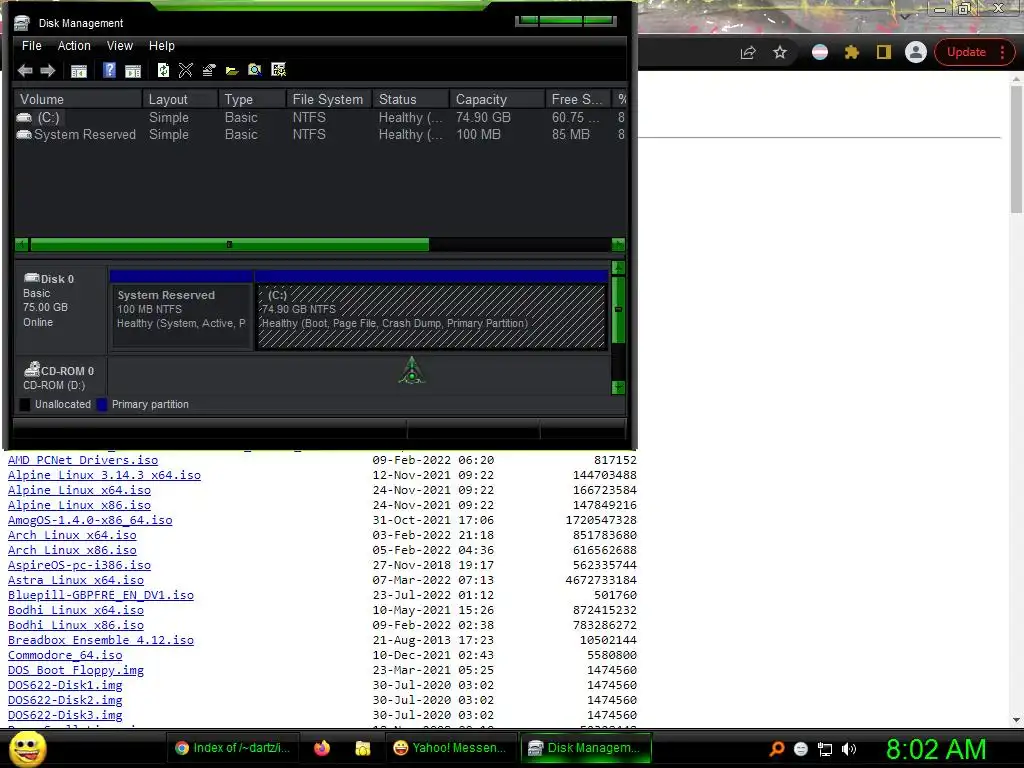
Task: Open the browser three-dot menu
Action: (x=1002, y=52)
